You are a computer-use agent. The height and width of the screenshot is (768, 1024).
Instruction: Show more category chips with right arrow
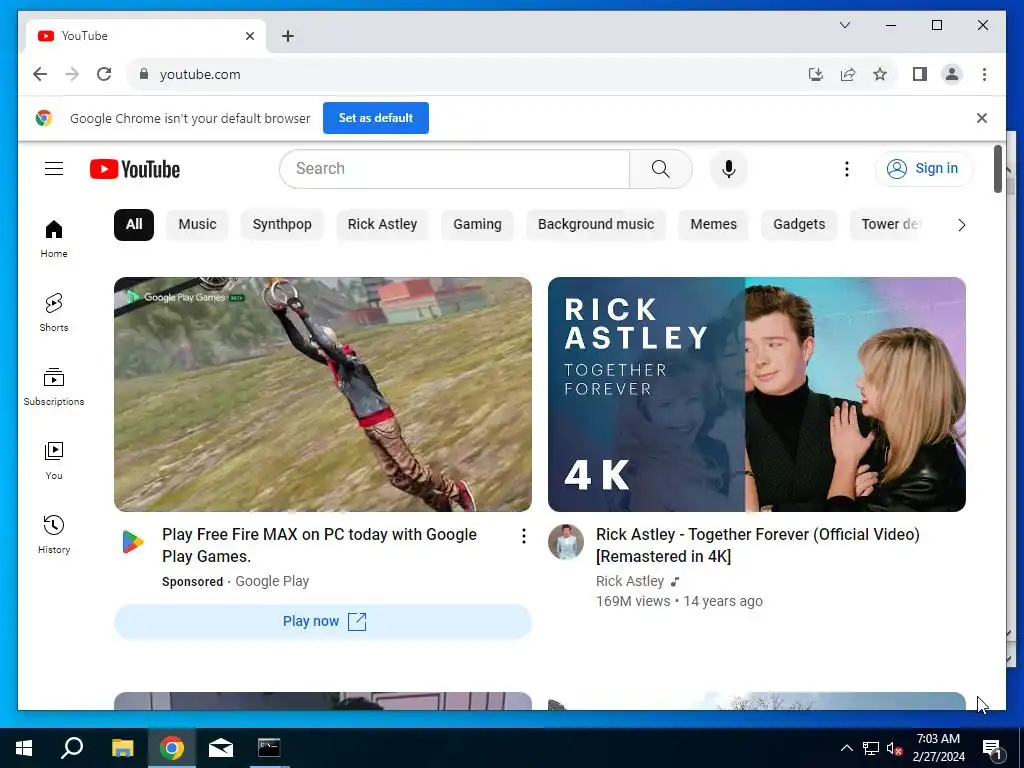point(961,225)
